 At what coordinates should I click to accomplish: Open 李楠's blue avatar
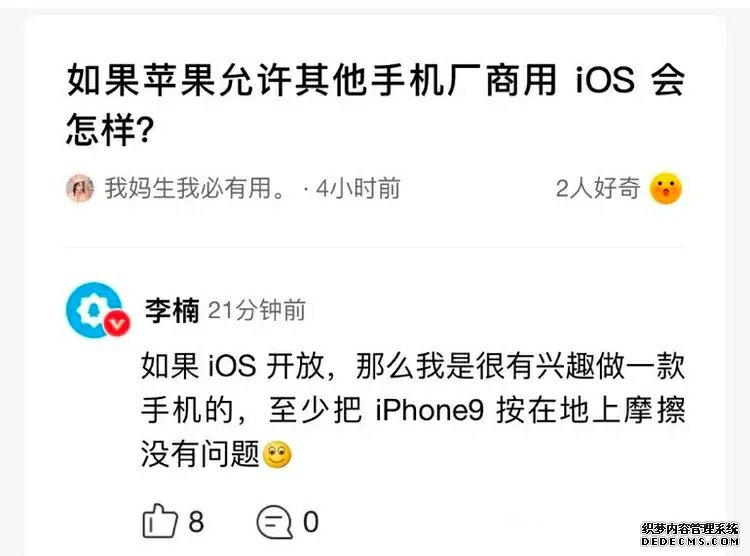click(94, 310)
